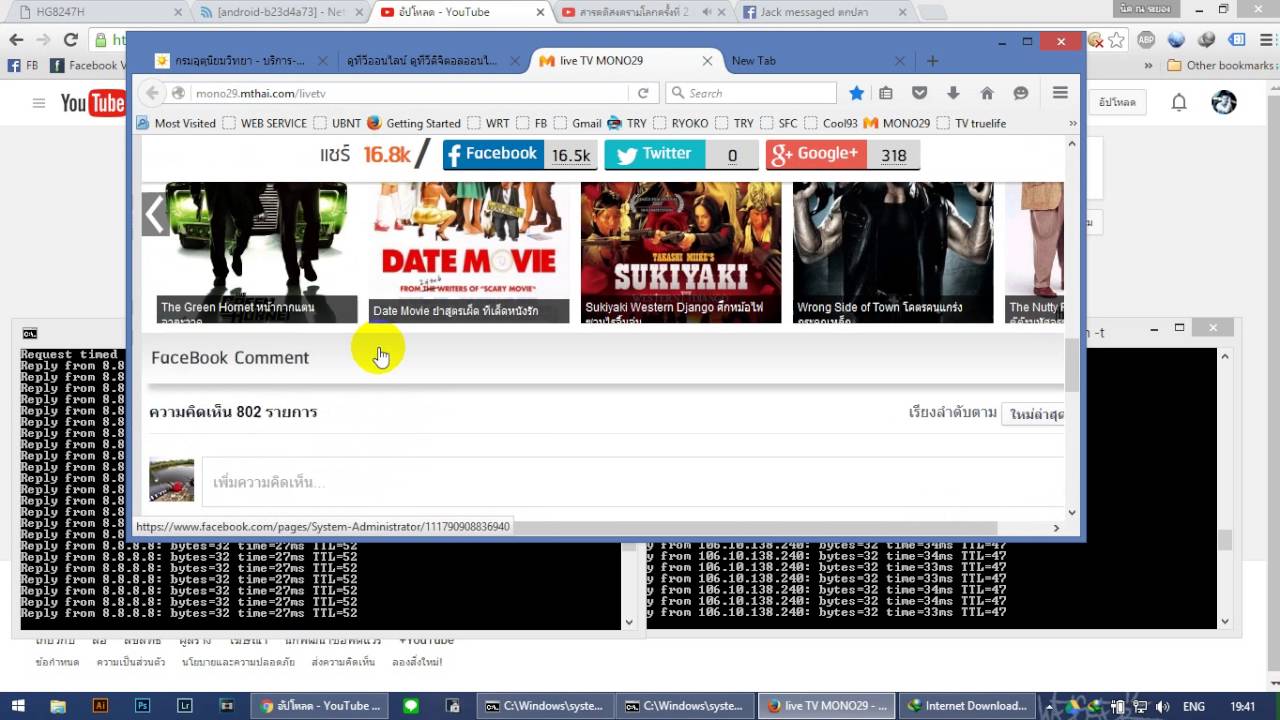Screen dimensions: 1280x720
Task: Click the Firefox chat smiley icon
Action: (x=1021, y=93)
